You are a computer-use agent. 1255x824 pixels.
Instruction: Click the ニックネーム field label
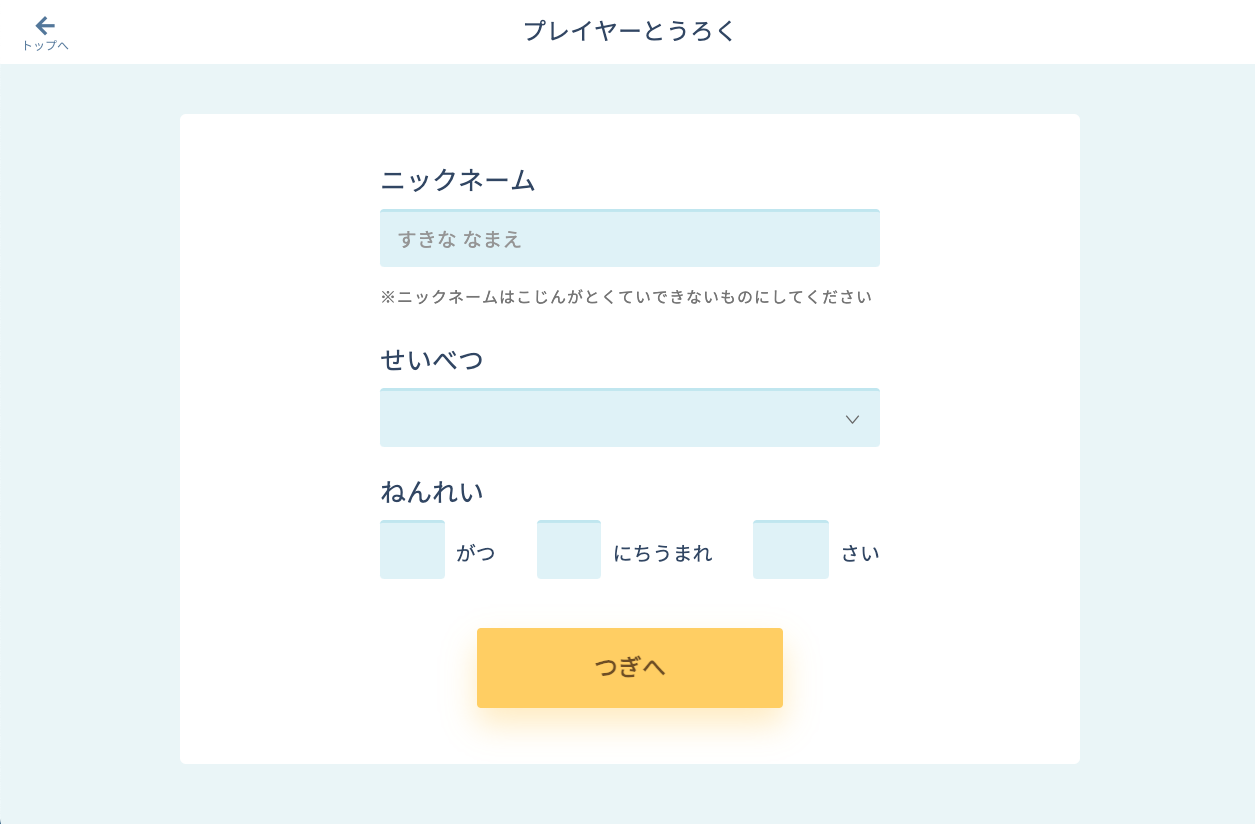[458, 181]
